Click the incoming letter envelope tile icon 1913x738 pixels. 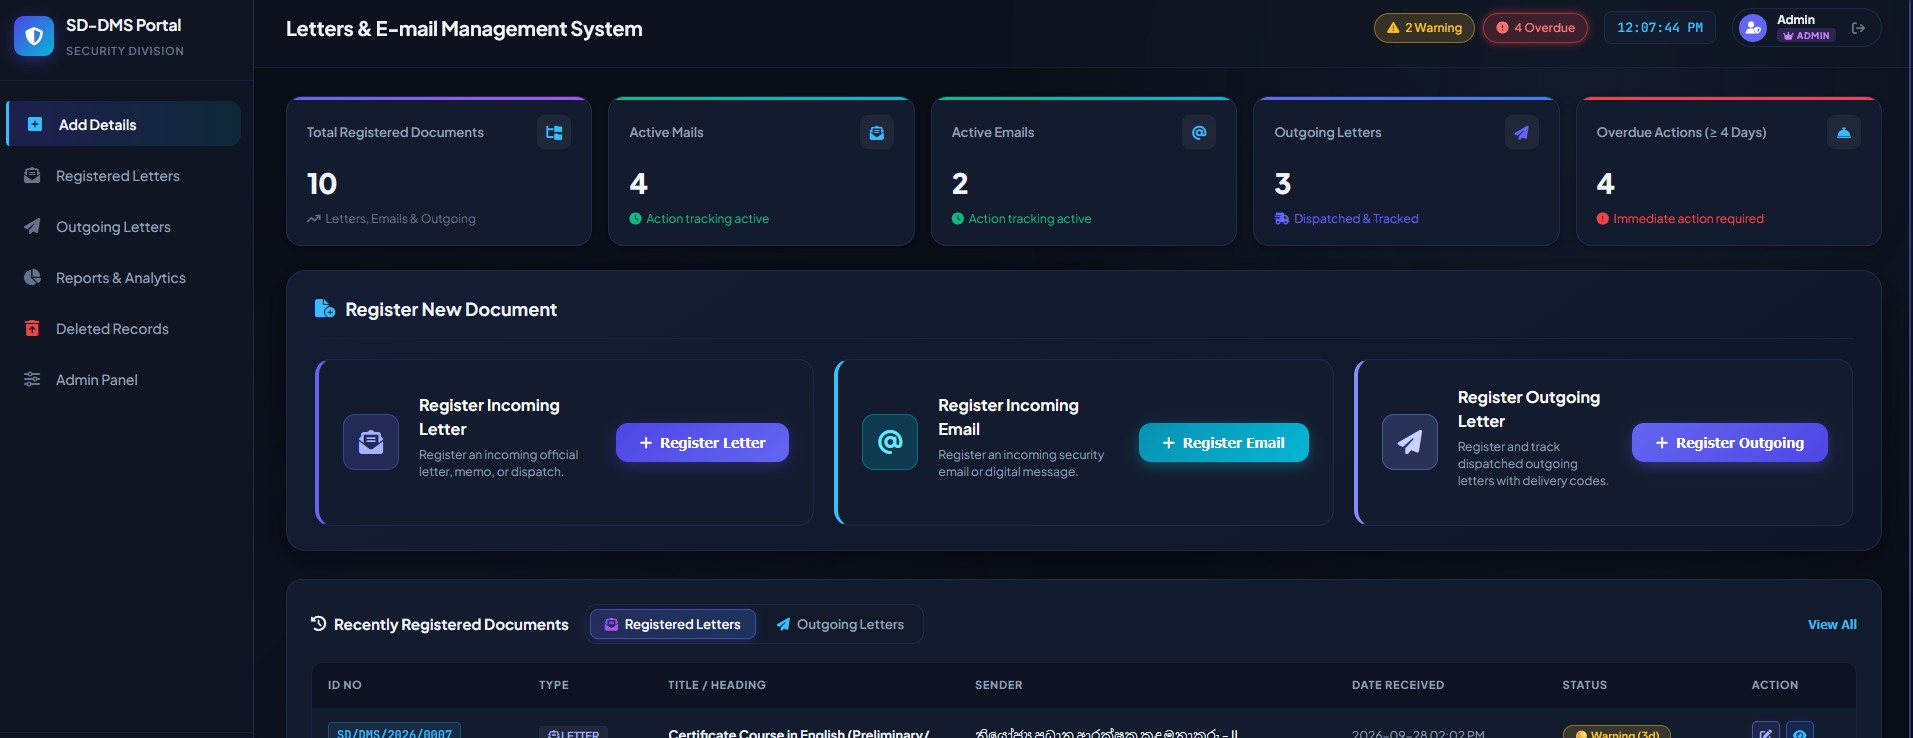pos(371,442)
